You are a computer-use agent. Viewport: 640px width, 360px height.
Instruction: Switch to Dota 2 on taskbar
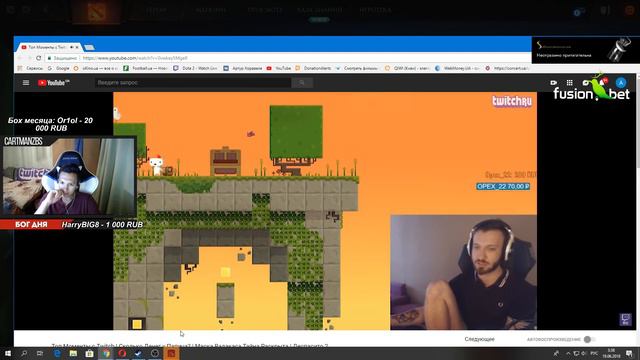click(x=171, y=353)
